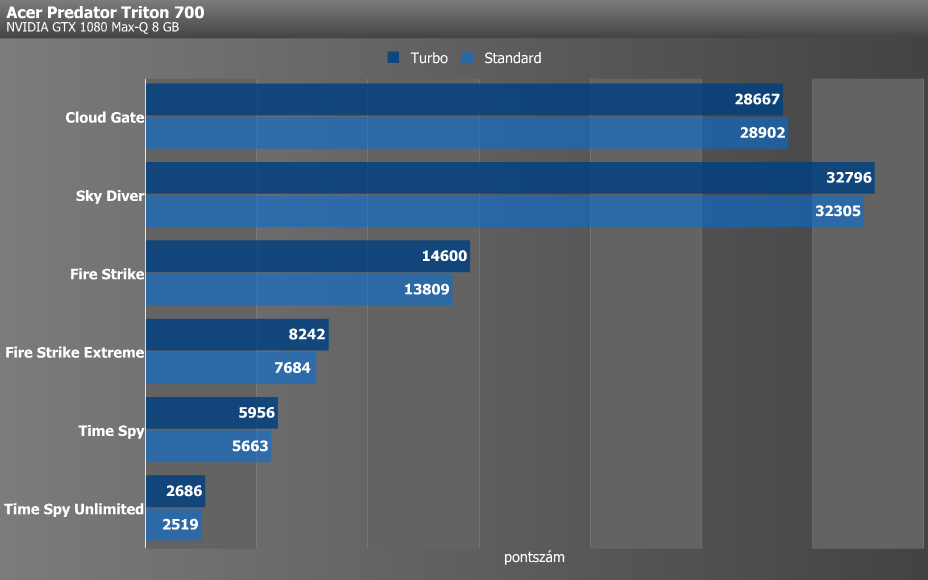Click the Sky Diver axis label
Image resolution: width=928 pixels, height=580 pixels.
110,196
